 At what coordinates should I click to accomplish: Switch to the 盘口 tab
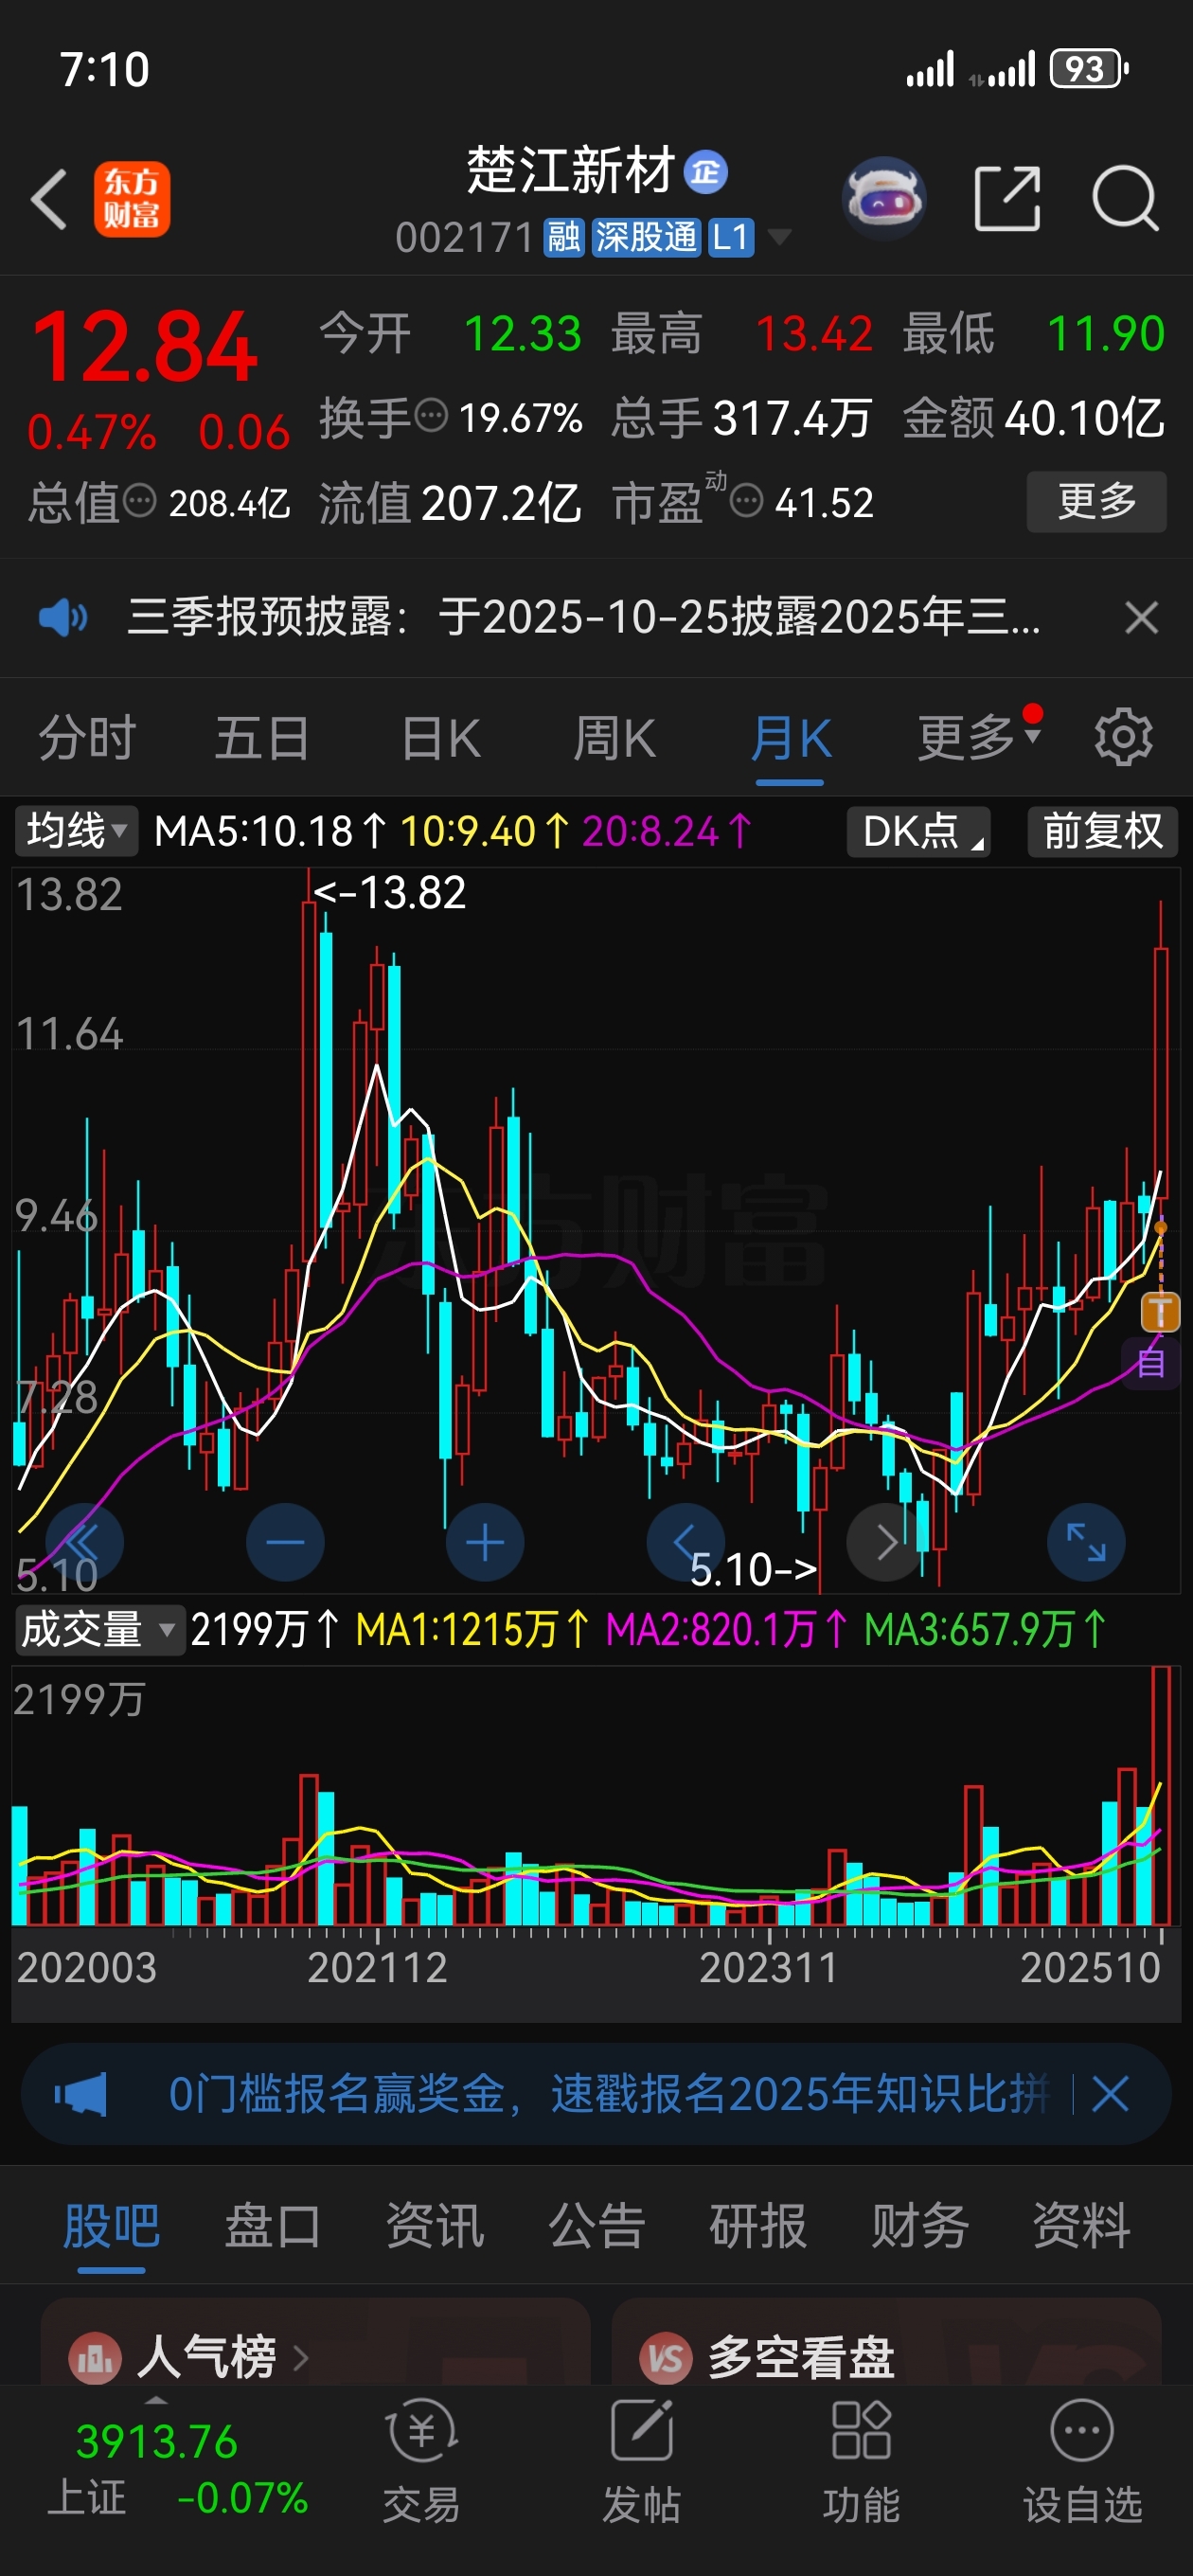tap(272, 2227)
